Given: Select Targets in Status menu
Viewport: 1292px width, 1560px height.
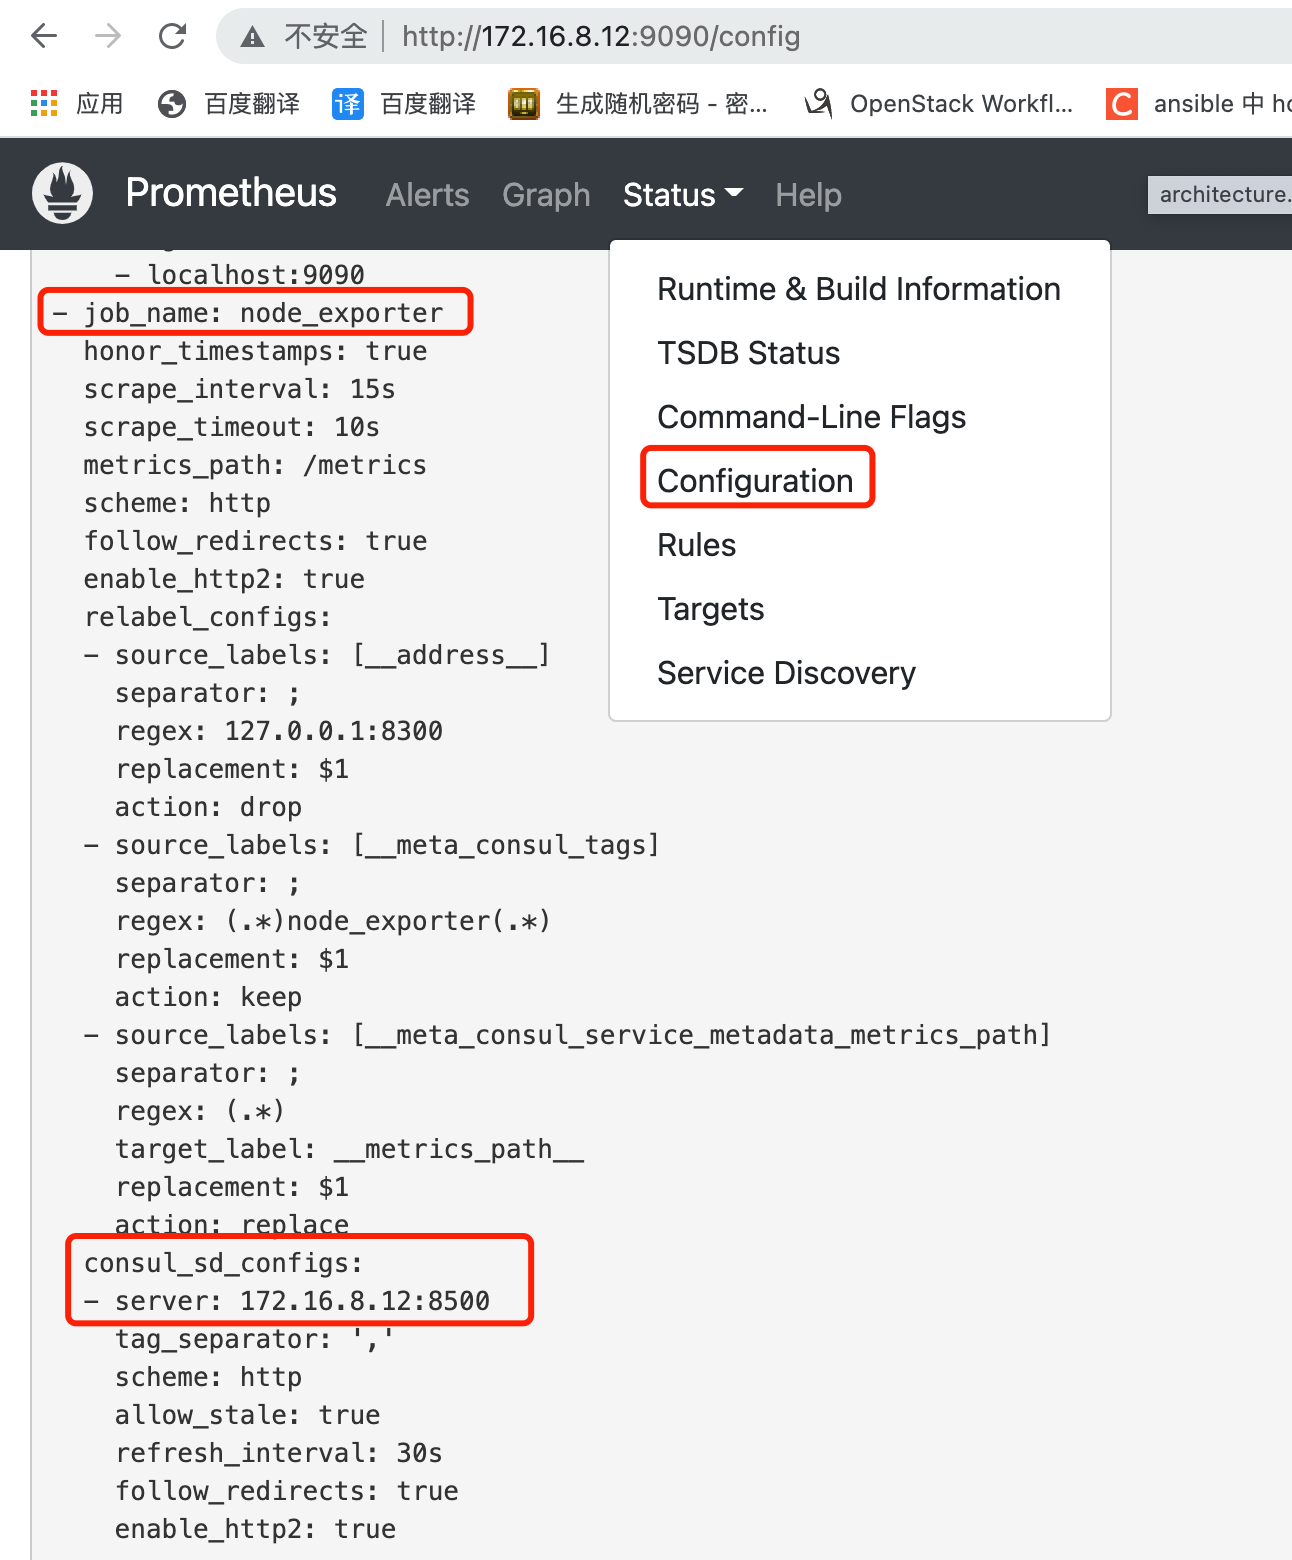Looking at the screenshot, I should coord(859,609).
